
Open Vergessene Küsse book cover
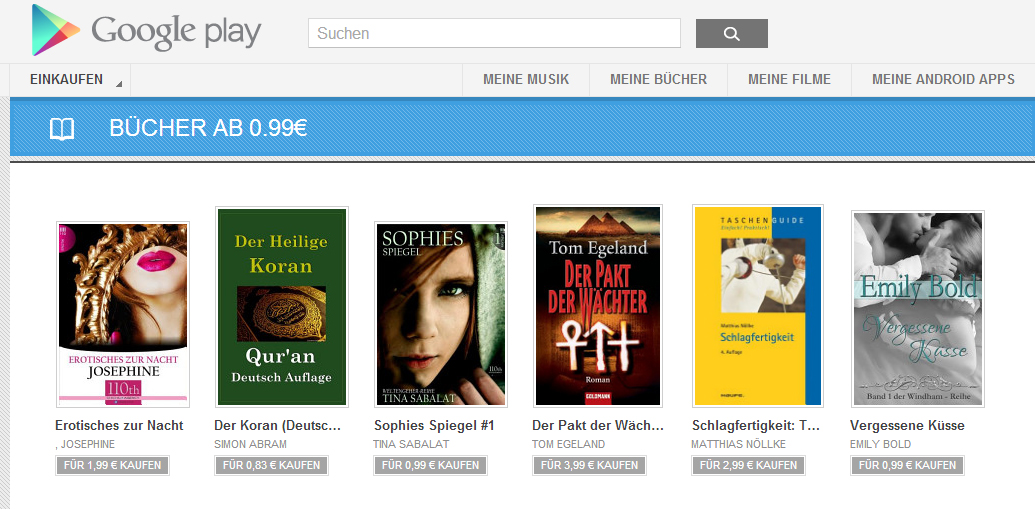pyautogui.click(x=918, y=309)
